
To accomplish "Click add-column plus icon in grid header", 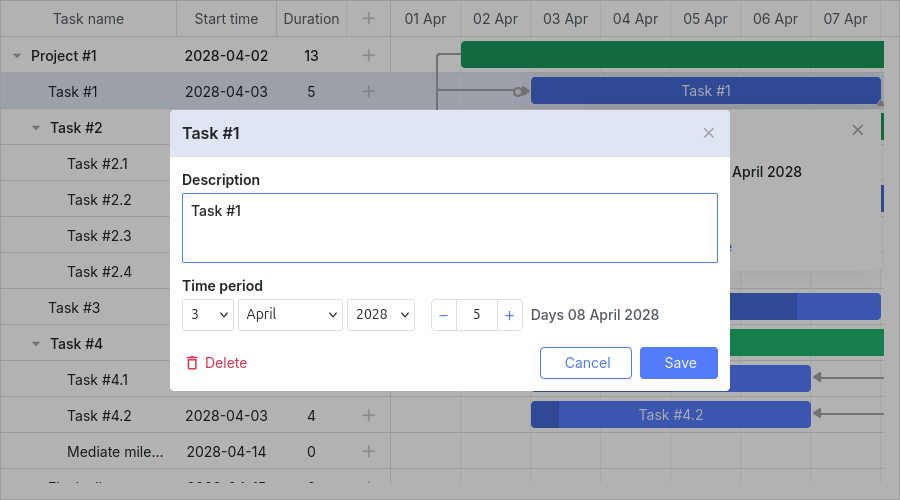I will pyautogui.click(x=368, y=19).
